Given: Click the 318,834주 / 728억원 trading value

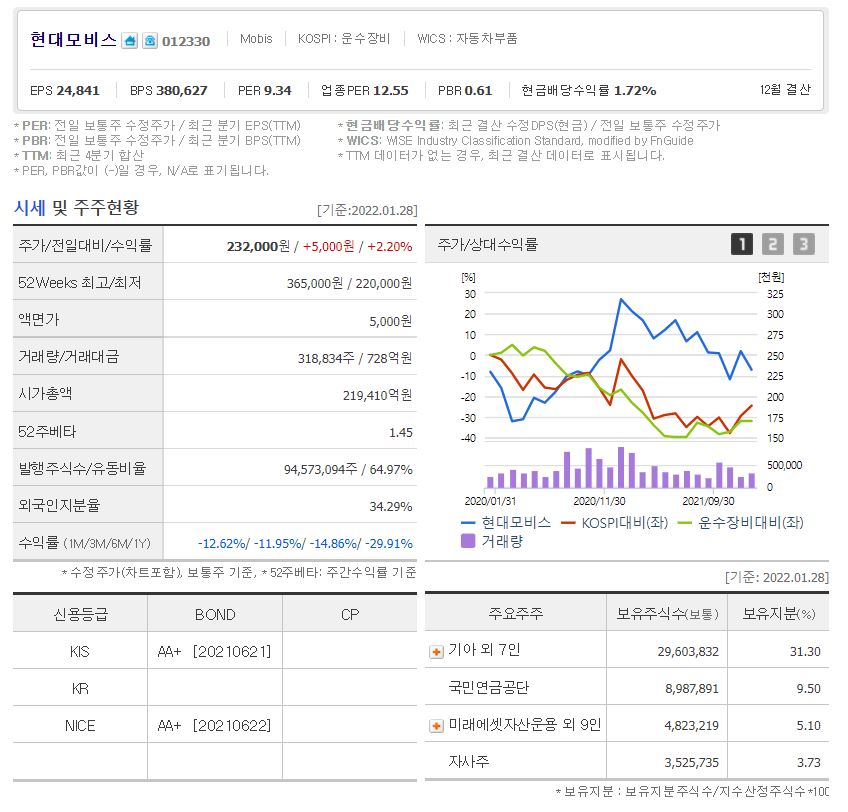Looking at the screenshot, I should (355, 358).
